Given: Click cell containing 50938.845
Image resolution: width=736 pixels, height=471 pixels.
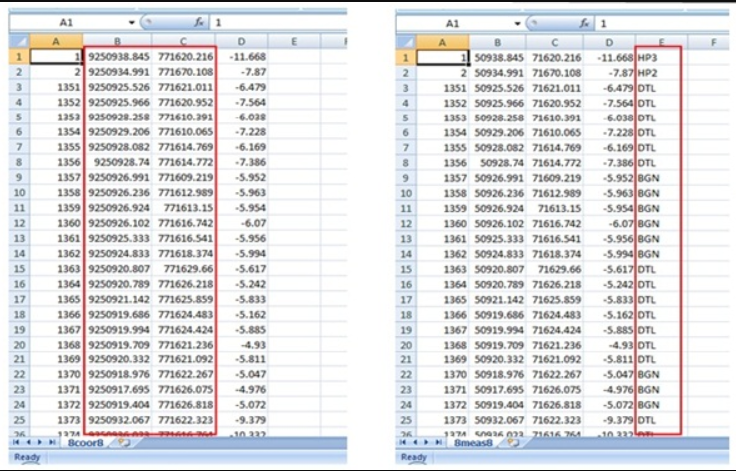Looking at the screenshot, I should (498, 58).
